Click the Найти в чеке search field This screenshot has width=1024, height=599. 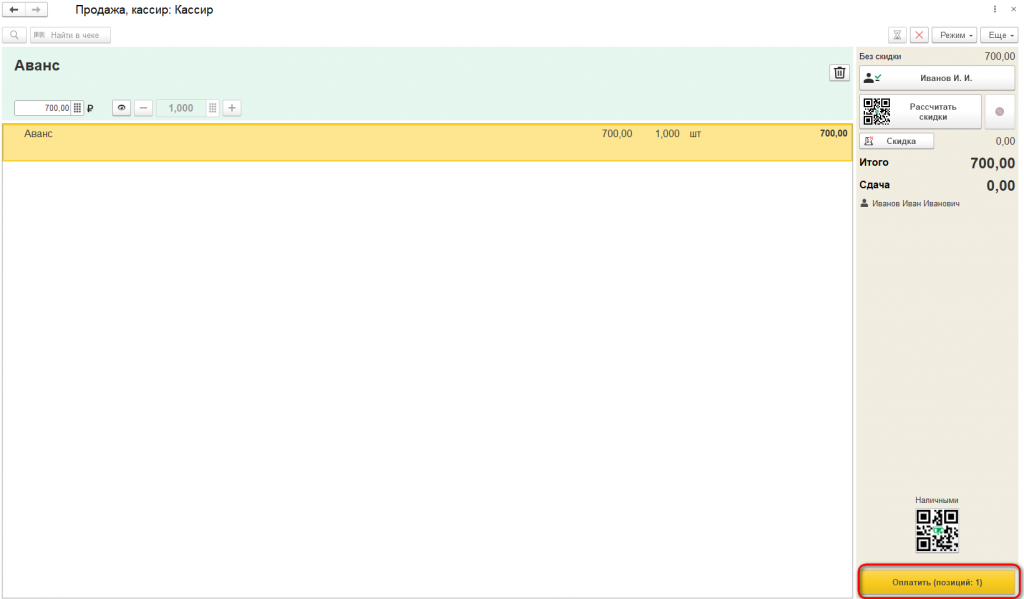tap(71, 35)
